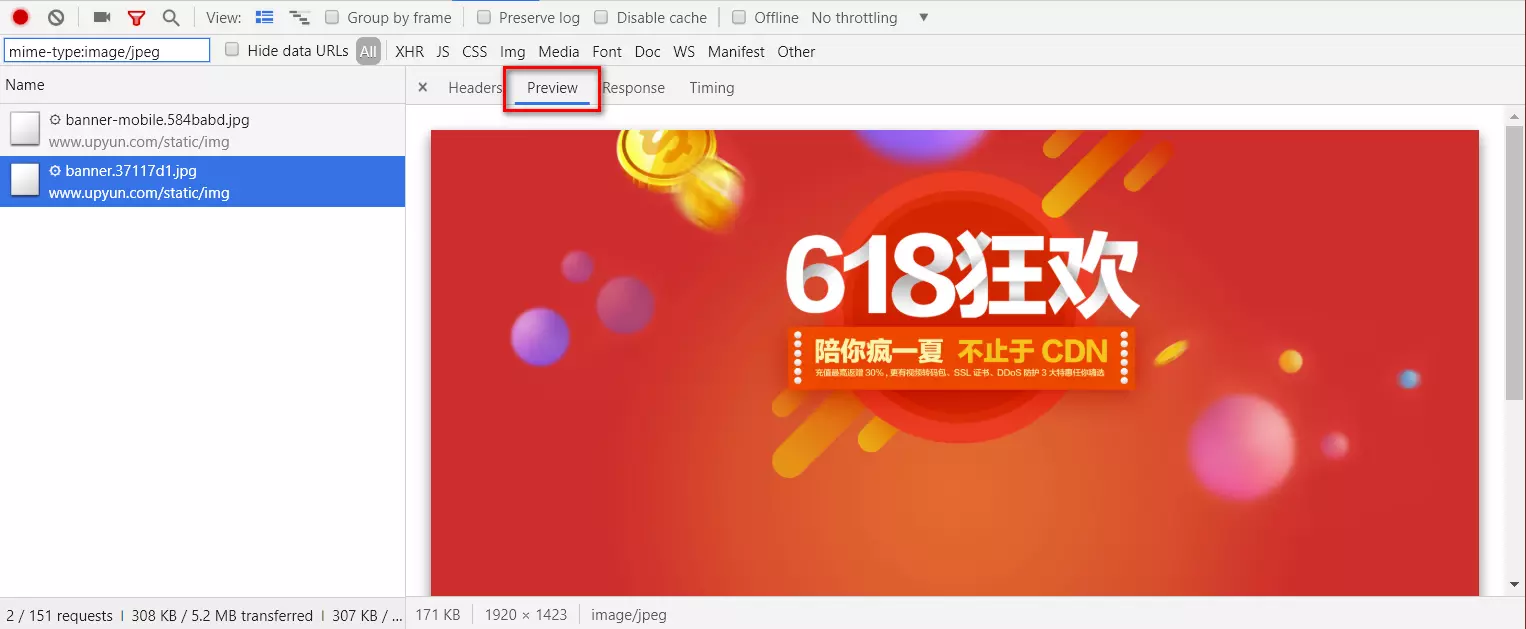Filter requests by Doc type
The height and width of the screenshot is (629, 1526).
pyautogui.click(x=648, y=52)
